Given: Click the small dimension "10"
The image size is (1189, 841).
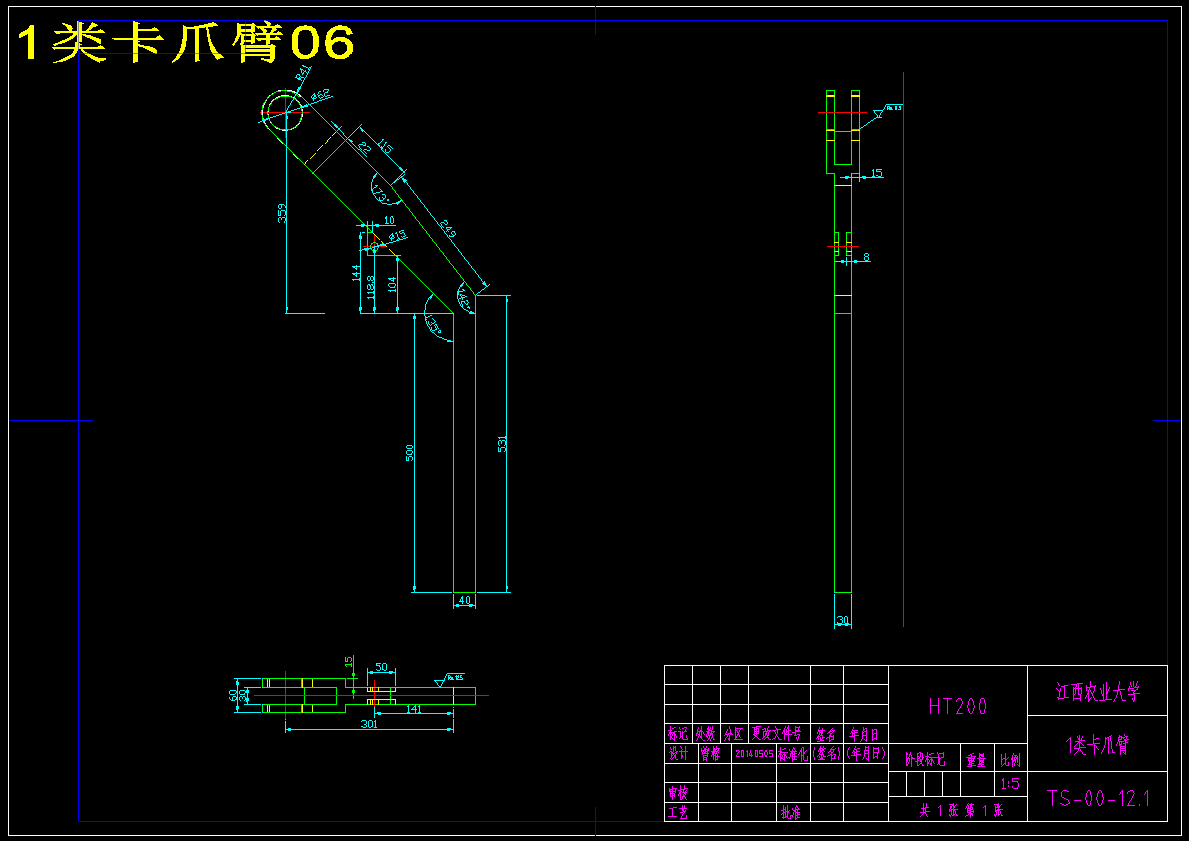Looking at the screenshot, I should 389,221.
